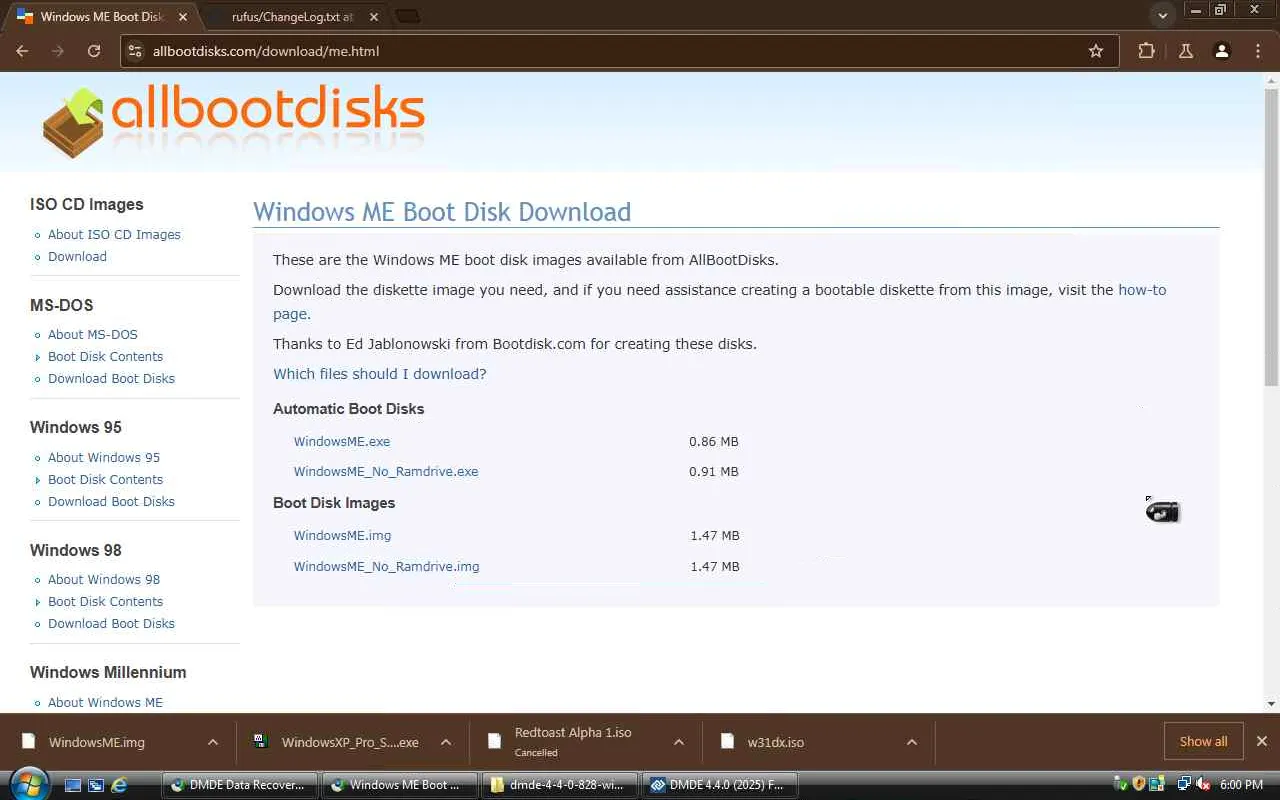
Task: Open Windows 98 Download Boot Disks link
Action: (111, 623)
